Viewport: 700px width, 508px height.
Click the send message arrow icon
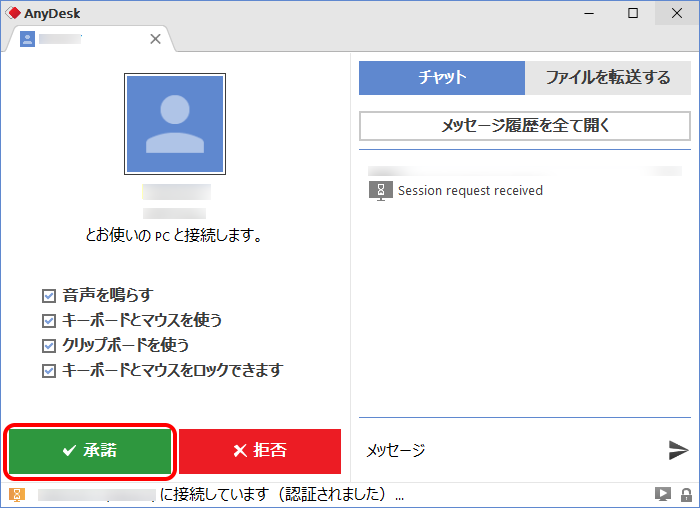(678, 450)
